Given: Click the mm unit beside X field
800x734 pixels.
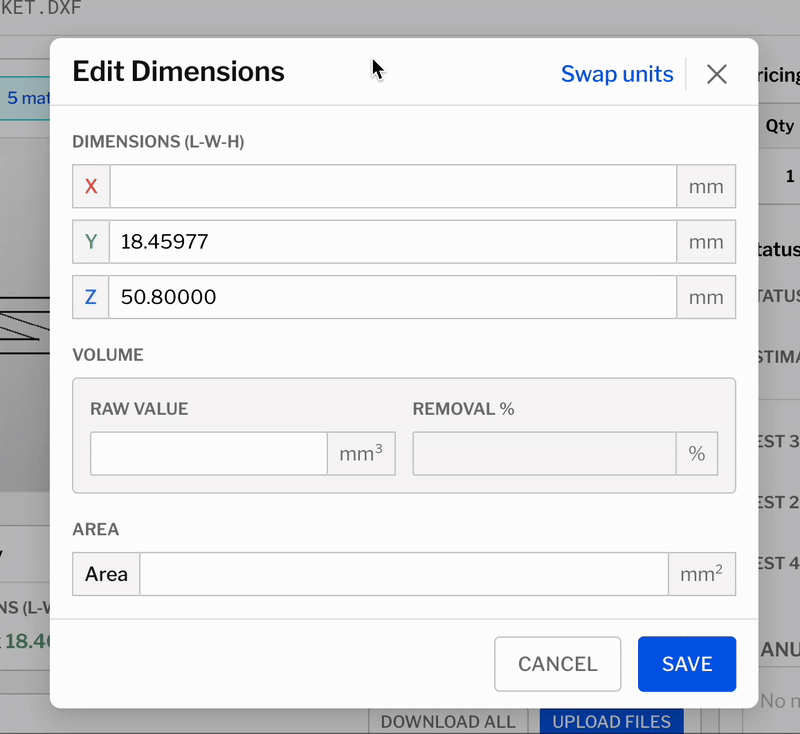Looking at the screenshot, I should (706, 187).
